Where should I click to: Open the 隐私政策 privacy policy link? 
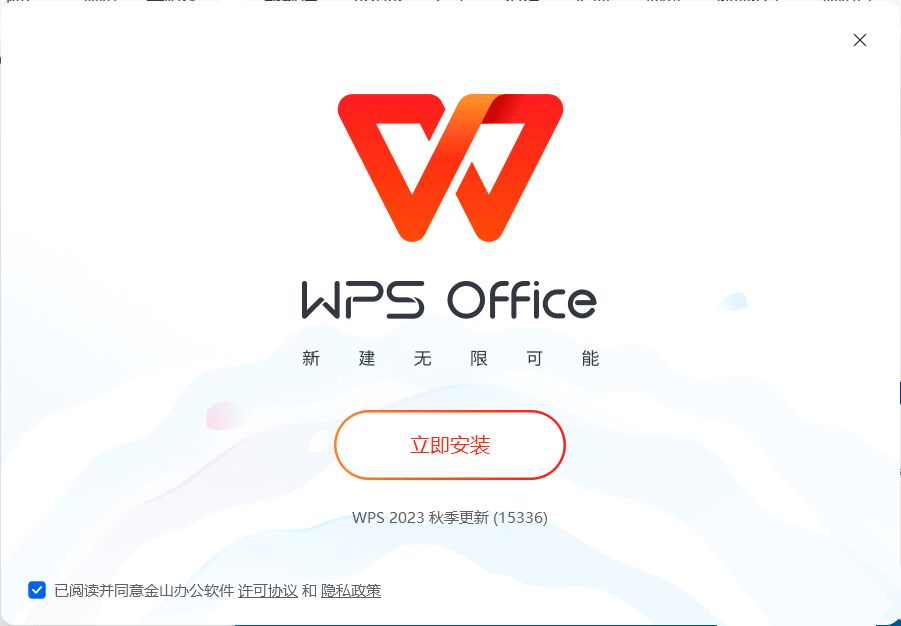point(351,590)
